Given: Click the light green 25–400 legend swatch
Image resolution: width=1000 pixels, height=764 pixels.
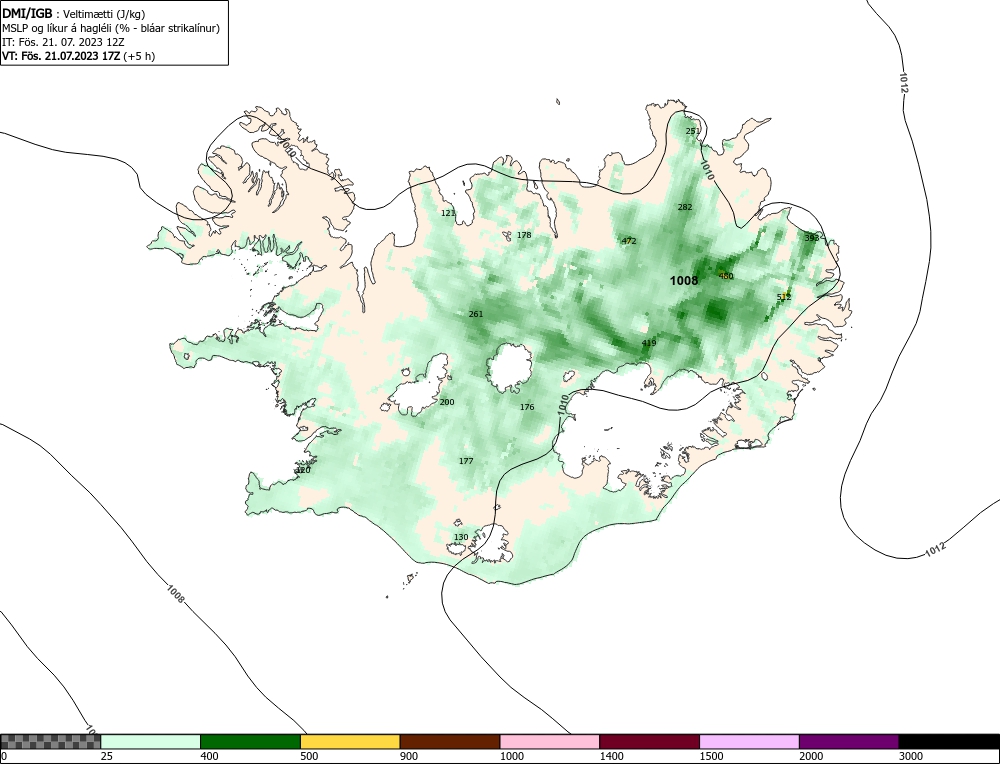Looking at the screenshot, I should (151, 742).
